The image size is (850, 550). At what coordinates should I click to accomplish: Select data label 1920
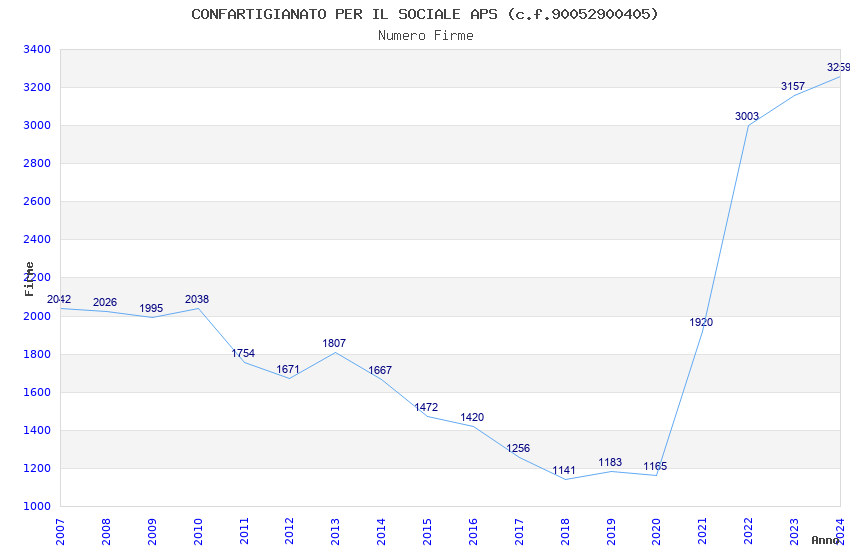click(701, 322)
